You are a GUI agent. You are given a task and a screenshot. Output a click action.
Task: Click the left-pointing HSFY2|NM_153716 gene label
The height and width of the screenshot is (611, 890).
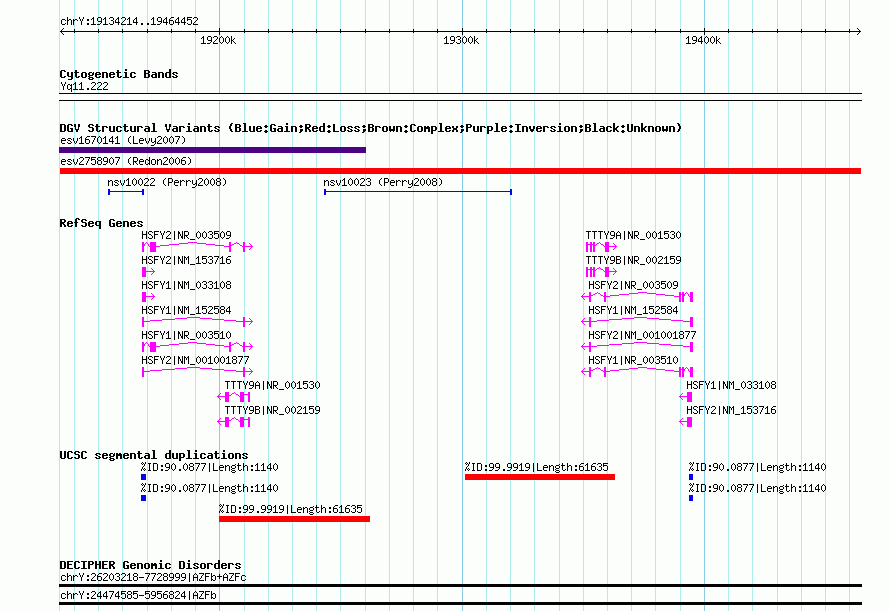(x=731, y=410)
